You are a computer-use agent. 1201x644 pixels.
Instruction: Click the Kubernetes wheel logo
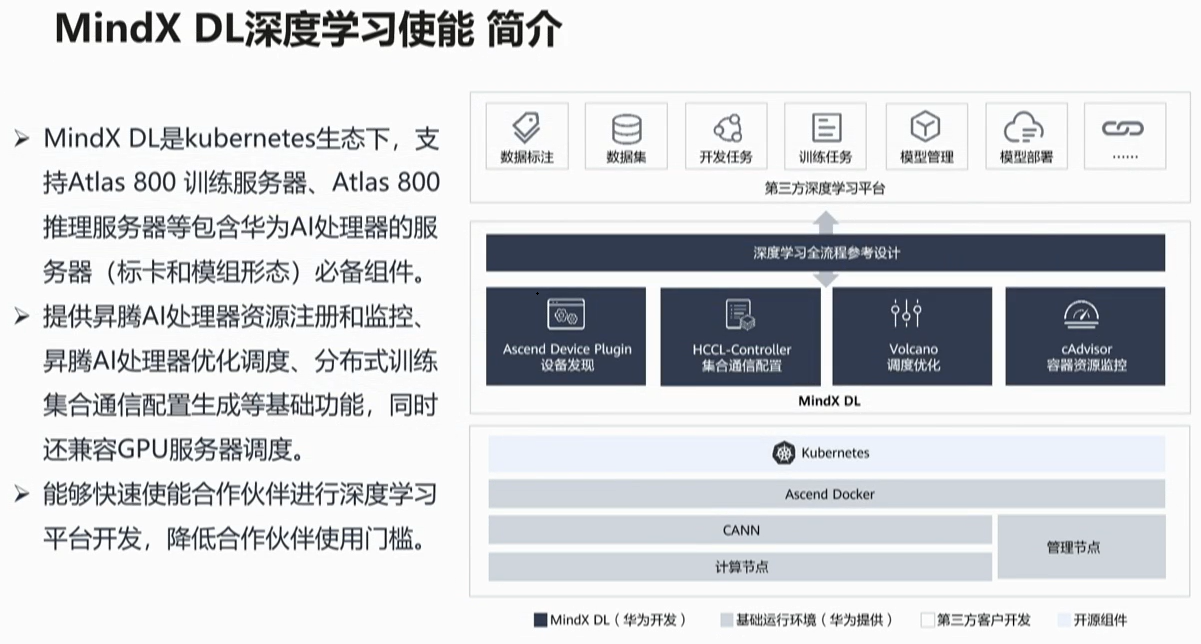coord(784,453)
